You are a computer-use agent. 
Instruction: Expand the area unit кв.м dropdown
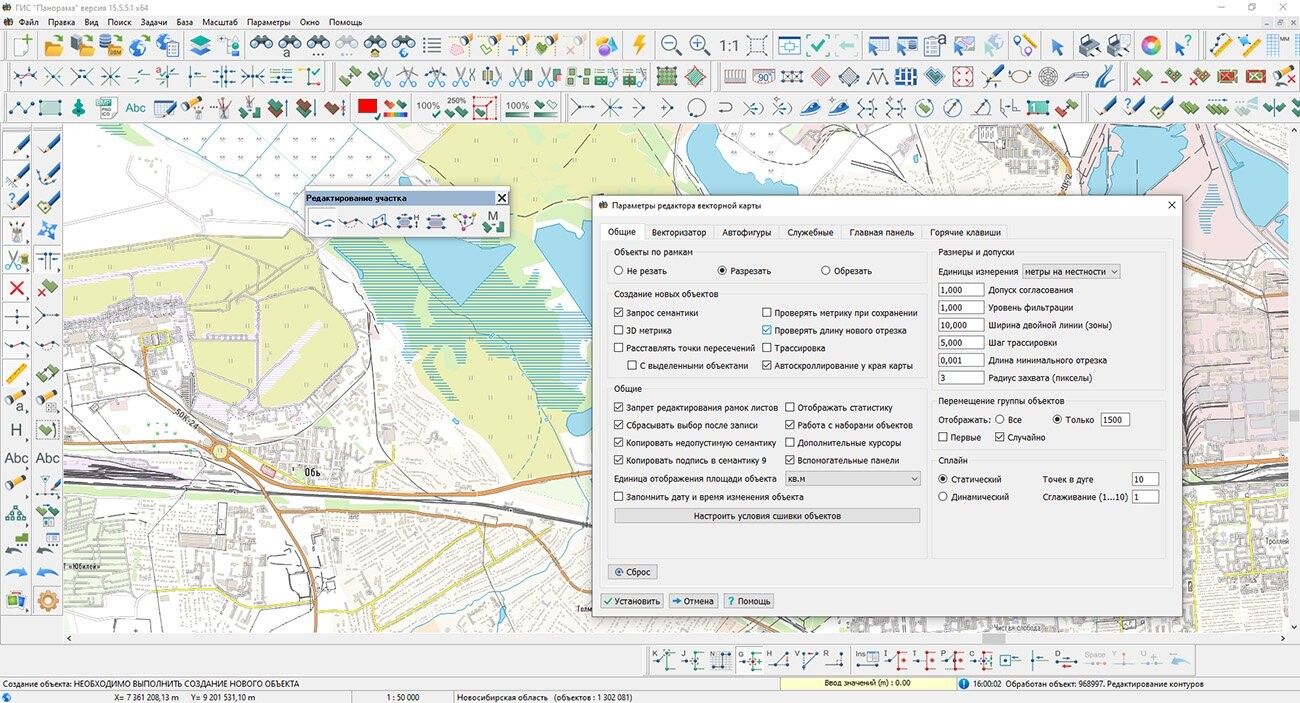point(852,479)
